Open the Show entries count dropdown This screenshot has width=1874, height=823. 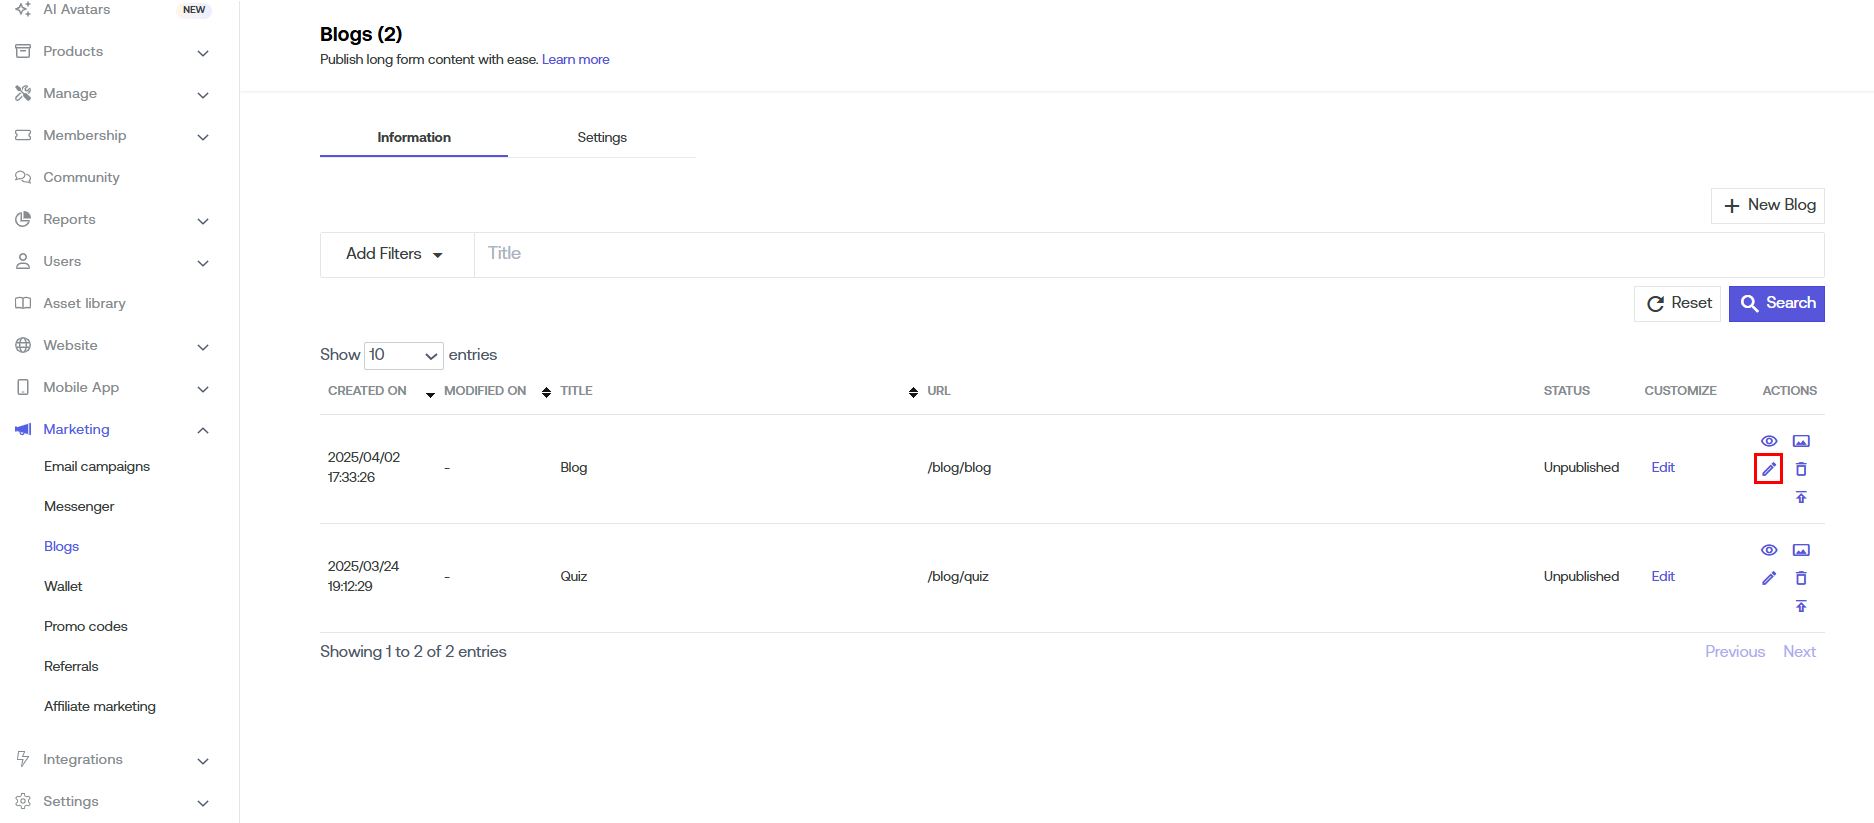[403, 355]
